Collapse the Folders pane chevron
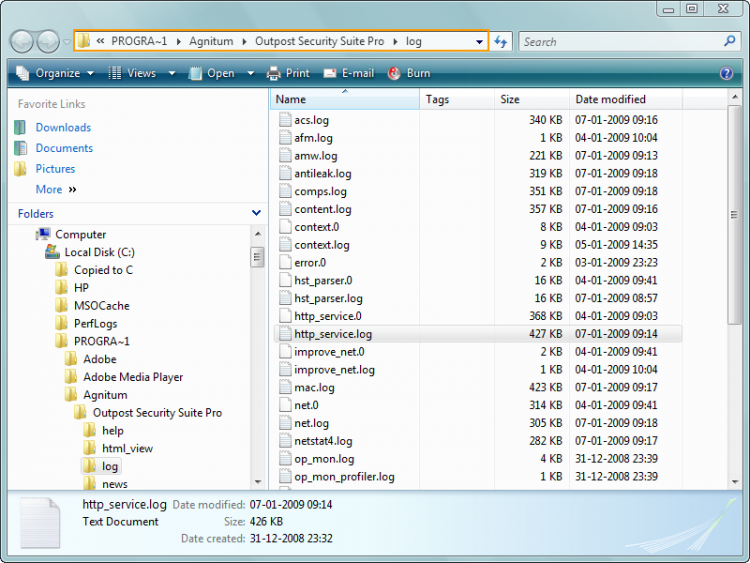Image resolution: width=750 pixels, height=563 pixels. (x=256, y=213)
